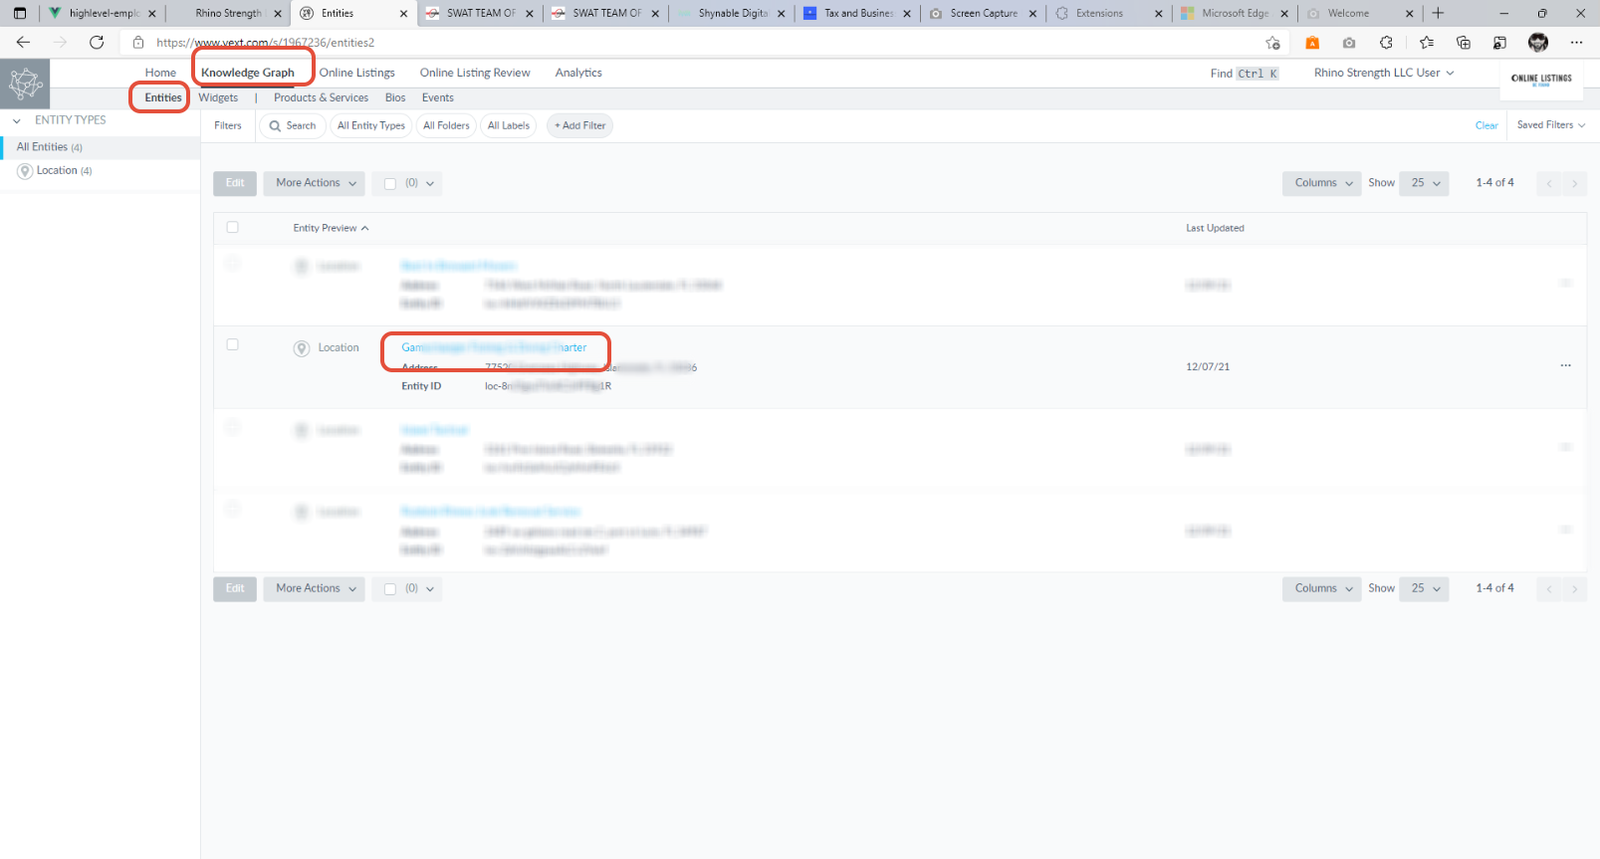Click the user profile avatar icon
Viewport: 1600px width, 859px height.
pyautogui.click(x=1538, y=42)
